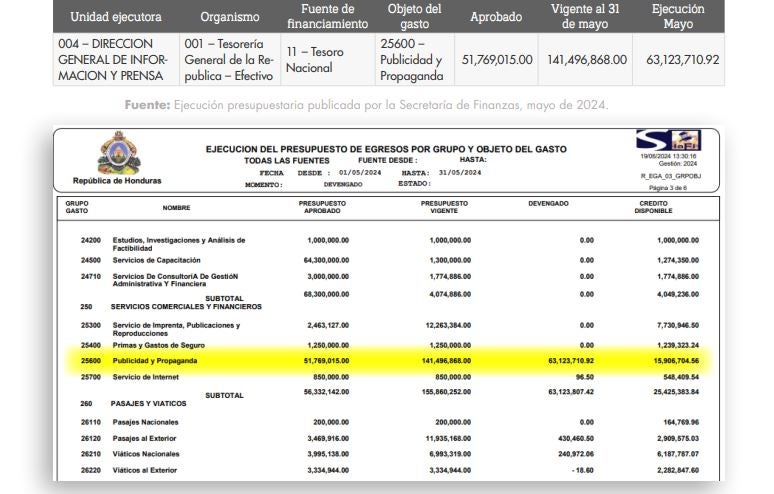The height and width of the screenshot is (494, 774).
Task: Click the 'DEVENGADO' column header
Action: tap(548, 203)
